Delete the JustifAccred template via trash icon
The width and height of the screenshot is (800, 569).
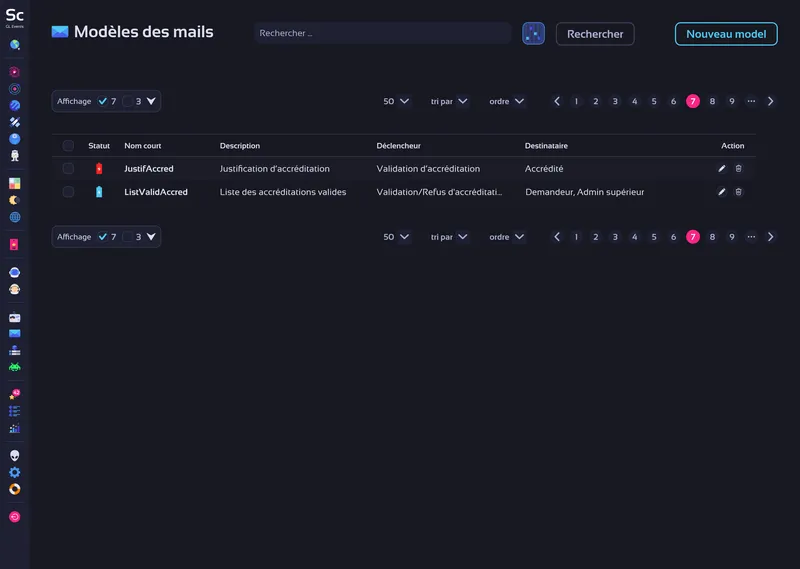[x=739, y=169]
